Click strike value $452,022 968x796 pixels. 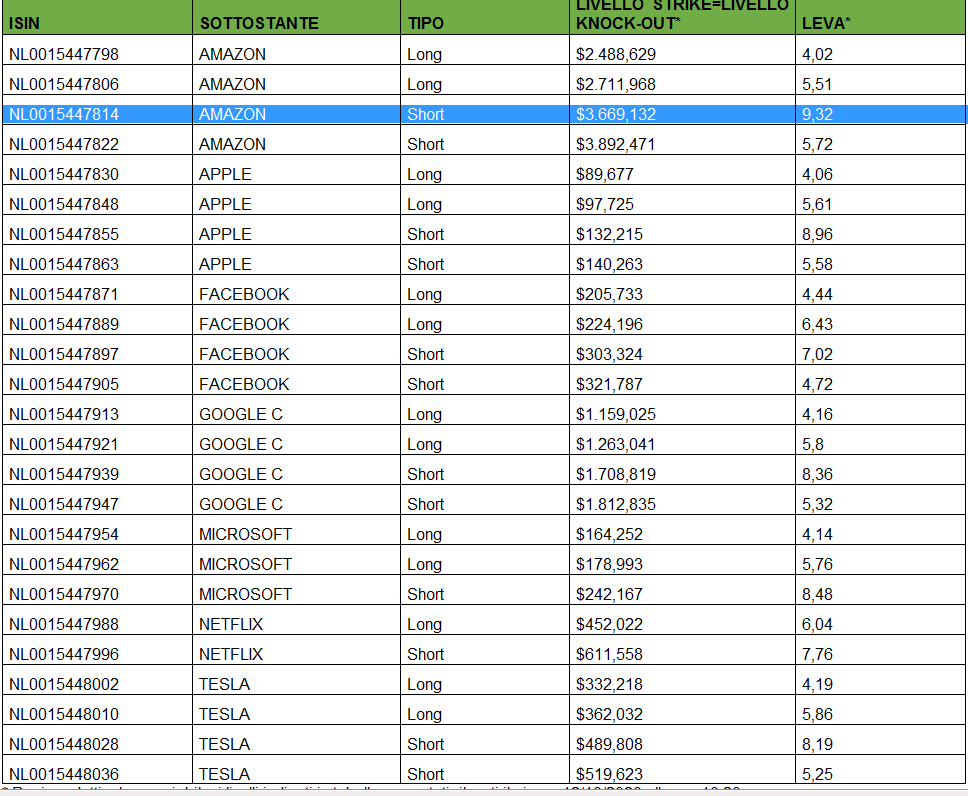609,624
